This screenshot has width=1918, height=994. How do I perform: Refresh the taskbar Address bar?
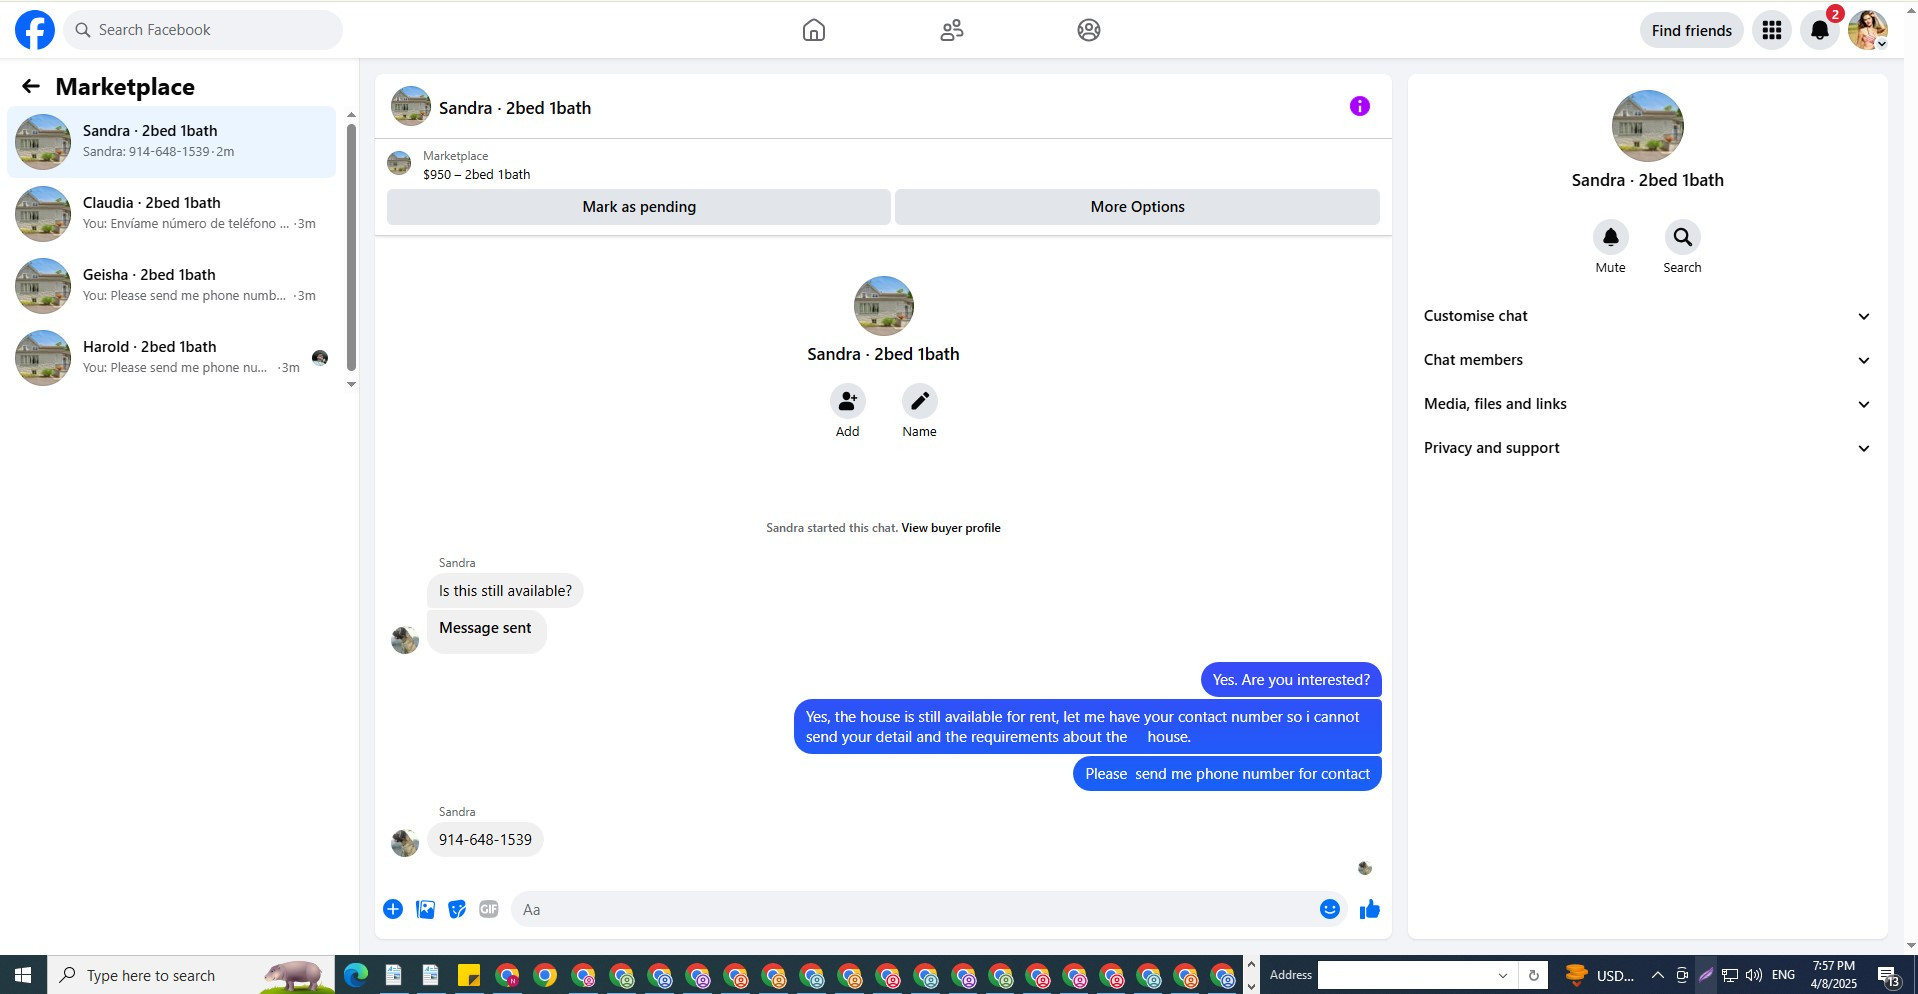point(1533,975)
